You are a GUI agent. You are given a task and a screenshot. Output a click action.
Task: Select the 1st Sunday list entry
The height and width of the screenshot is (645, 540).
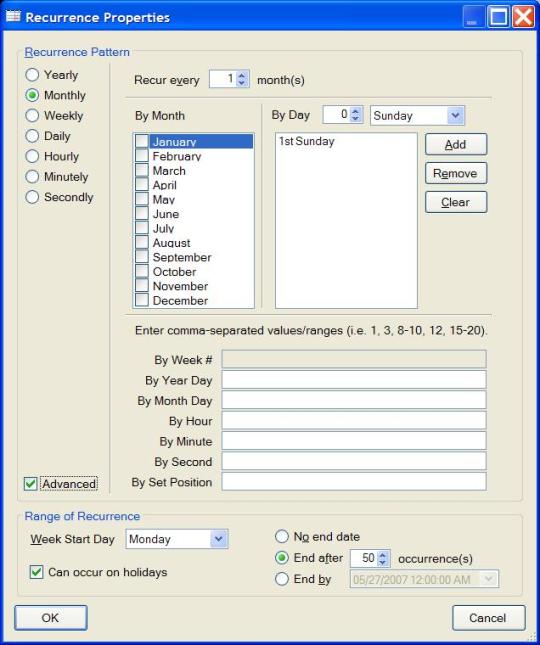click(x=306, y=142)
